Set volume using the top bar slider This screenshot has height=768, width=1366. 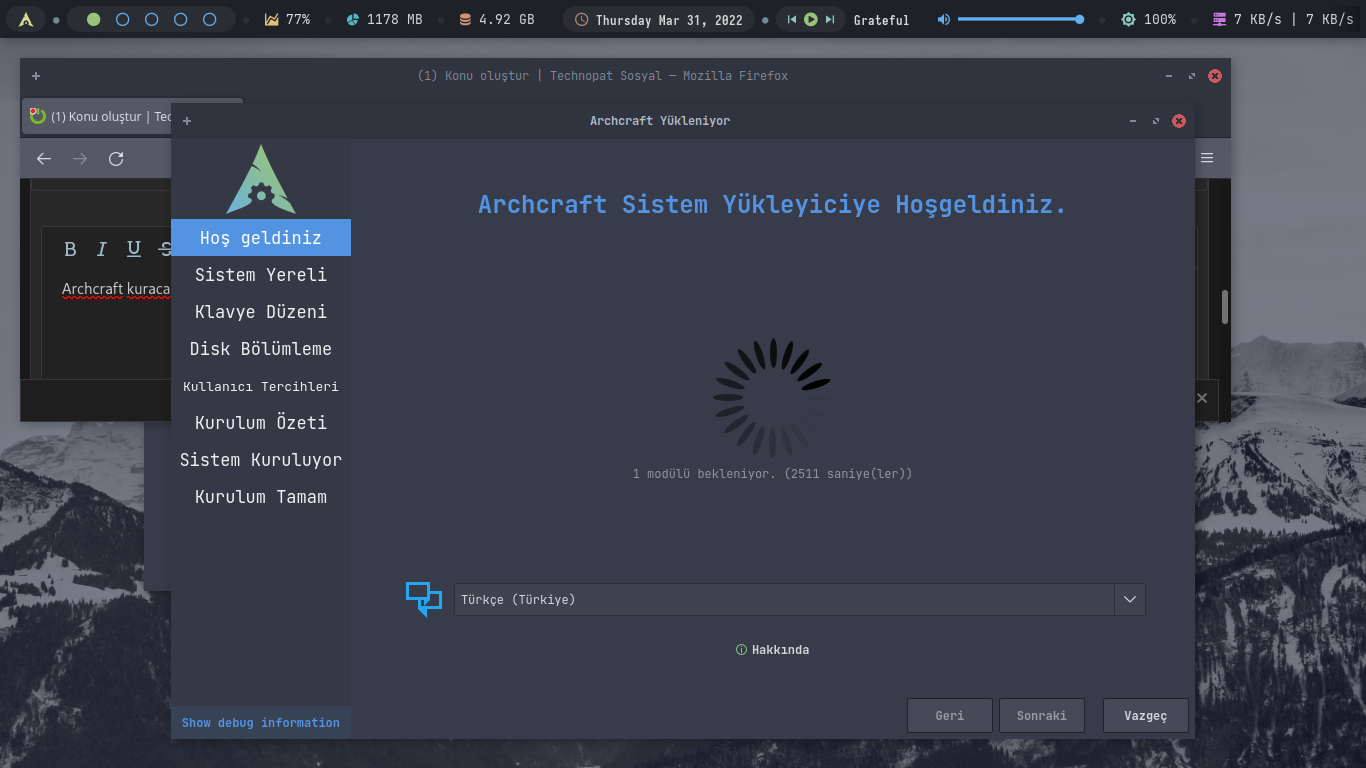click(1020, 19)
